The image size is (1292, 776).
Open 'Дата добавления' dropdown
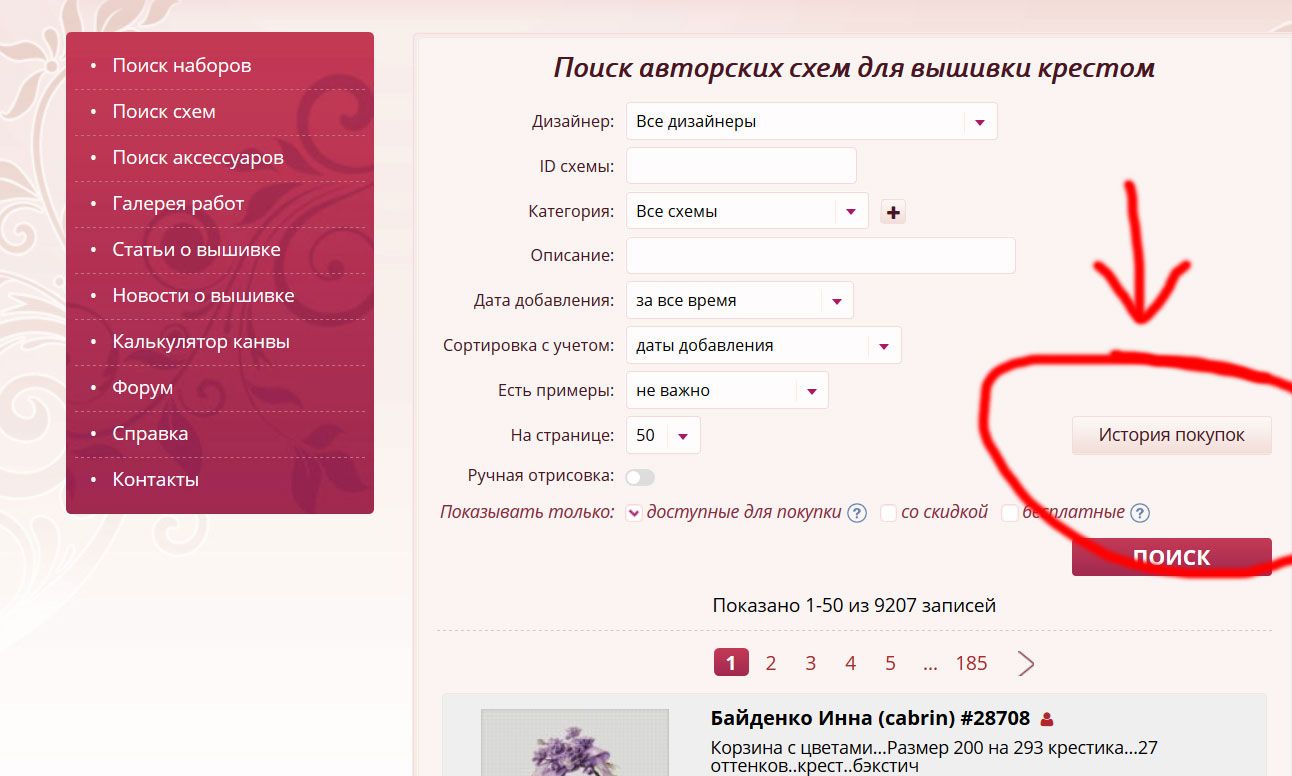[739, 300]
